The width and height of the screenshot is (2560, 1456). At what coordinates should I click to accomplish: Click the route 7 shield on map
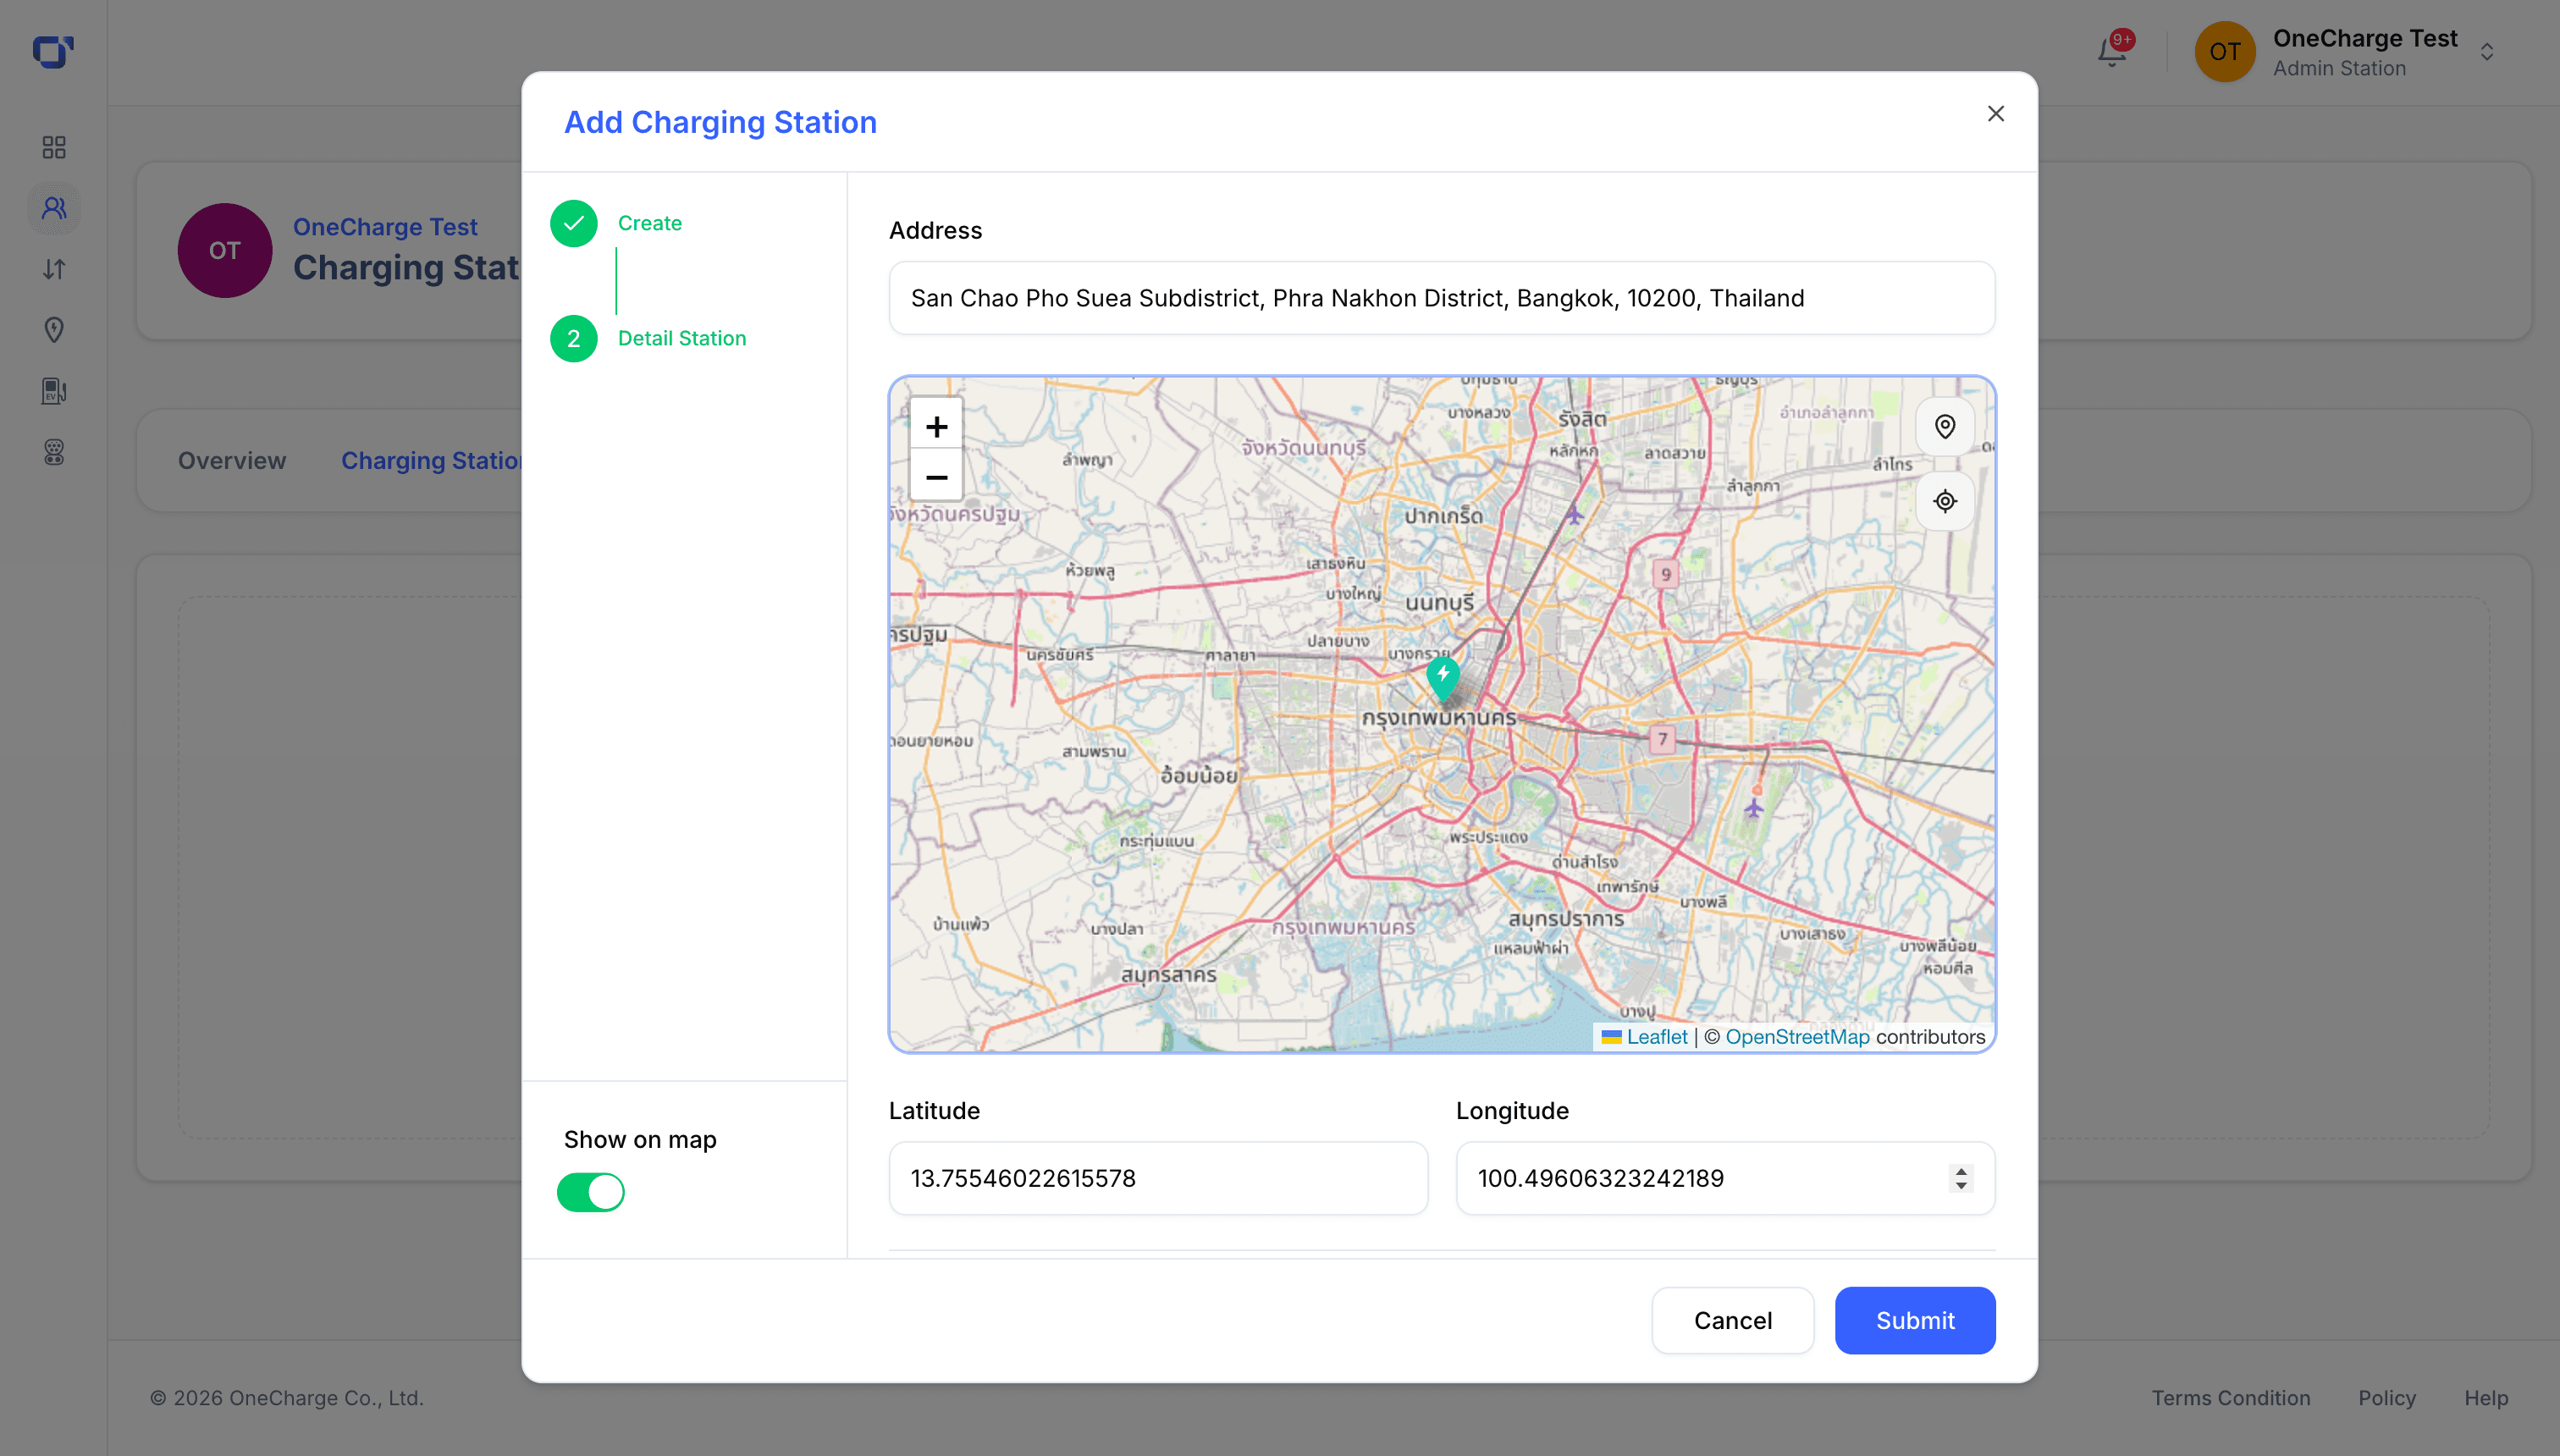click(x=1662, y=739)
